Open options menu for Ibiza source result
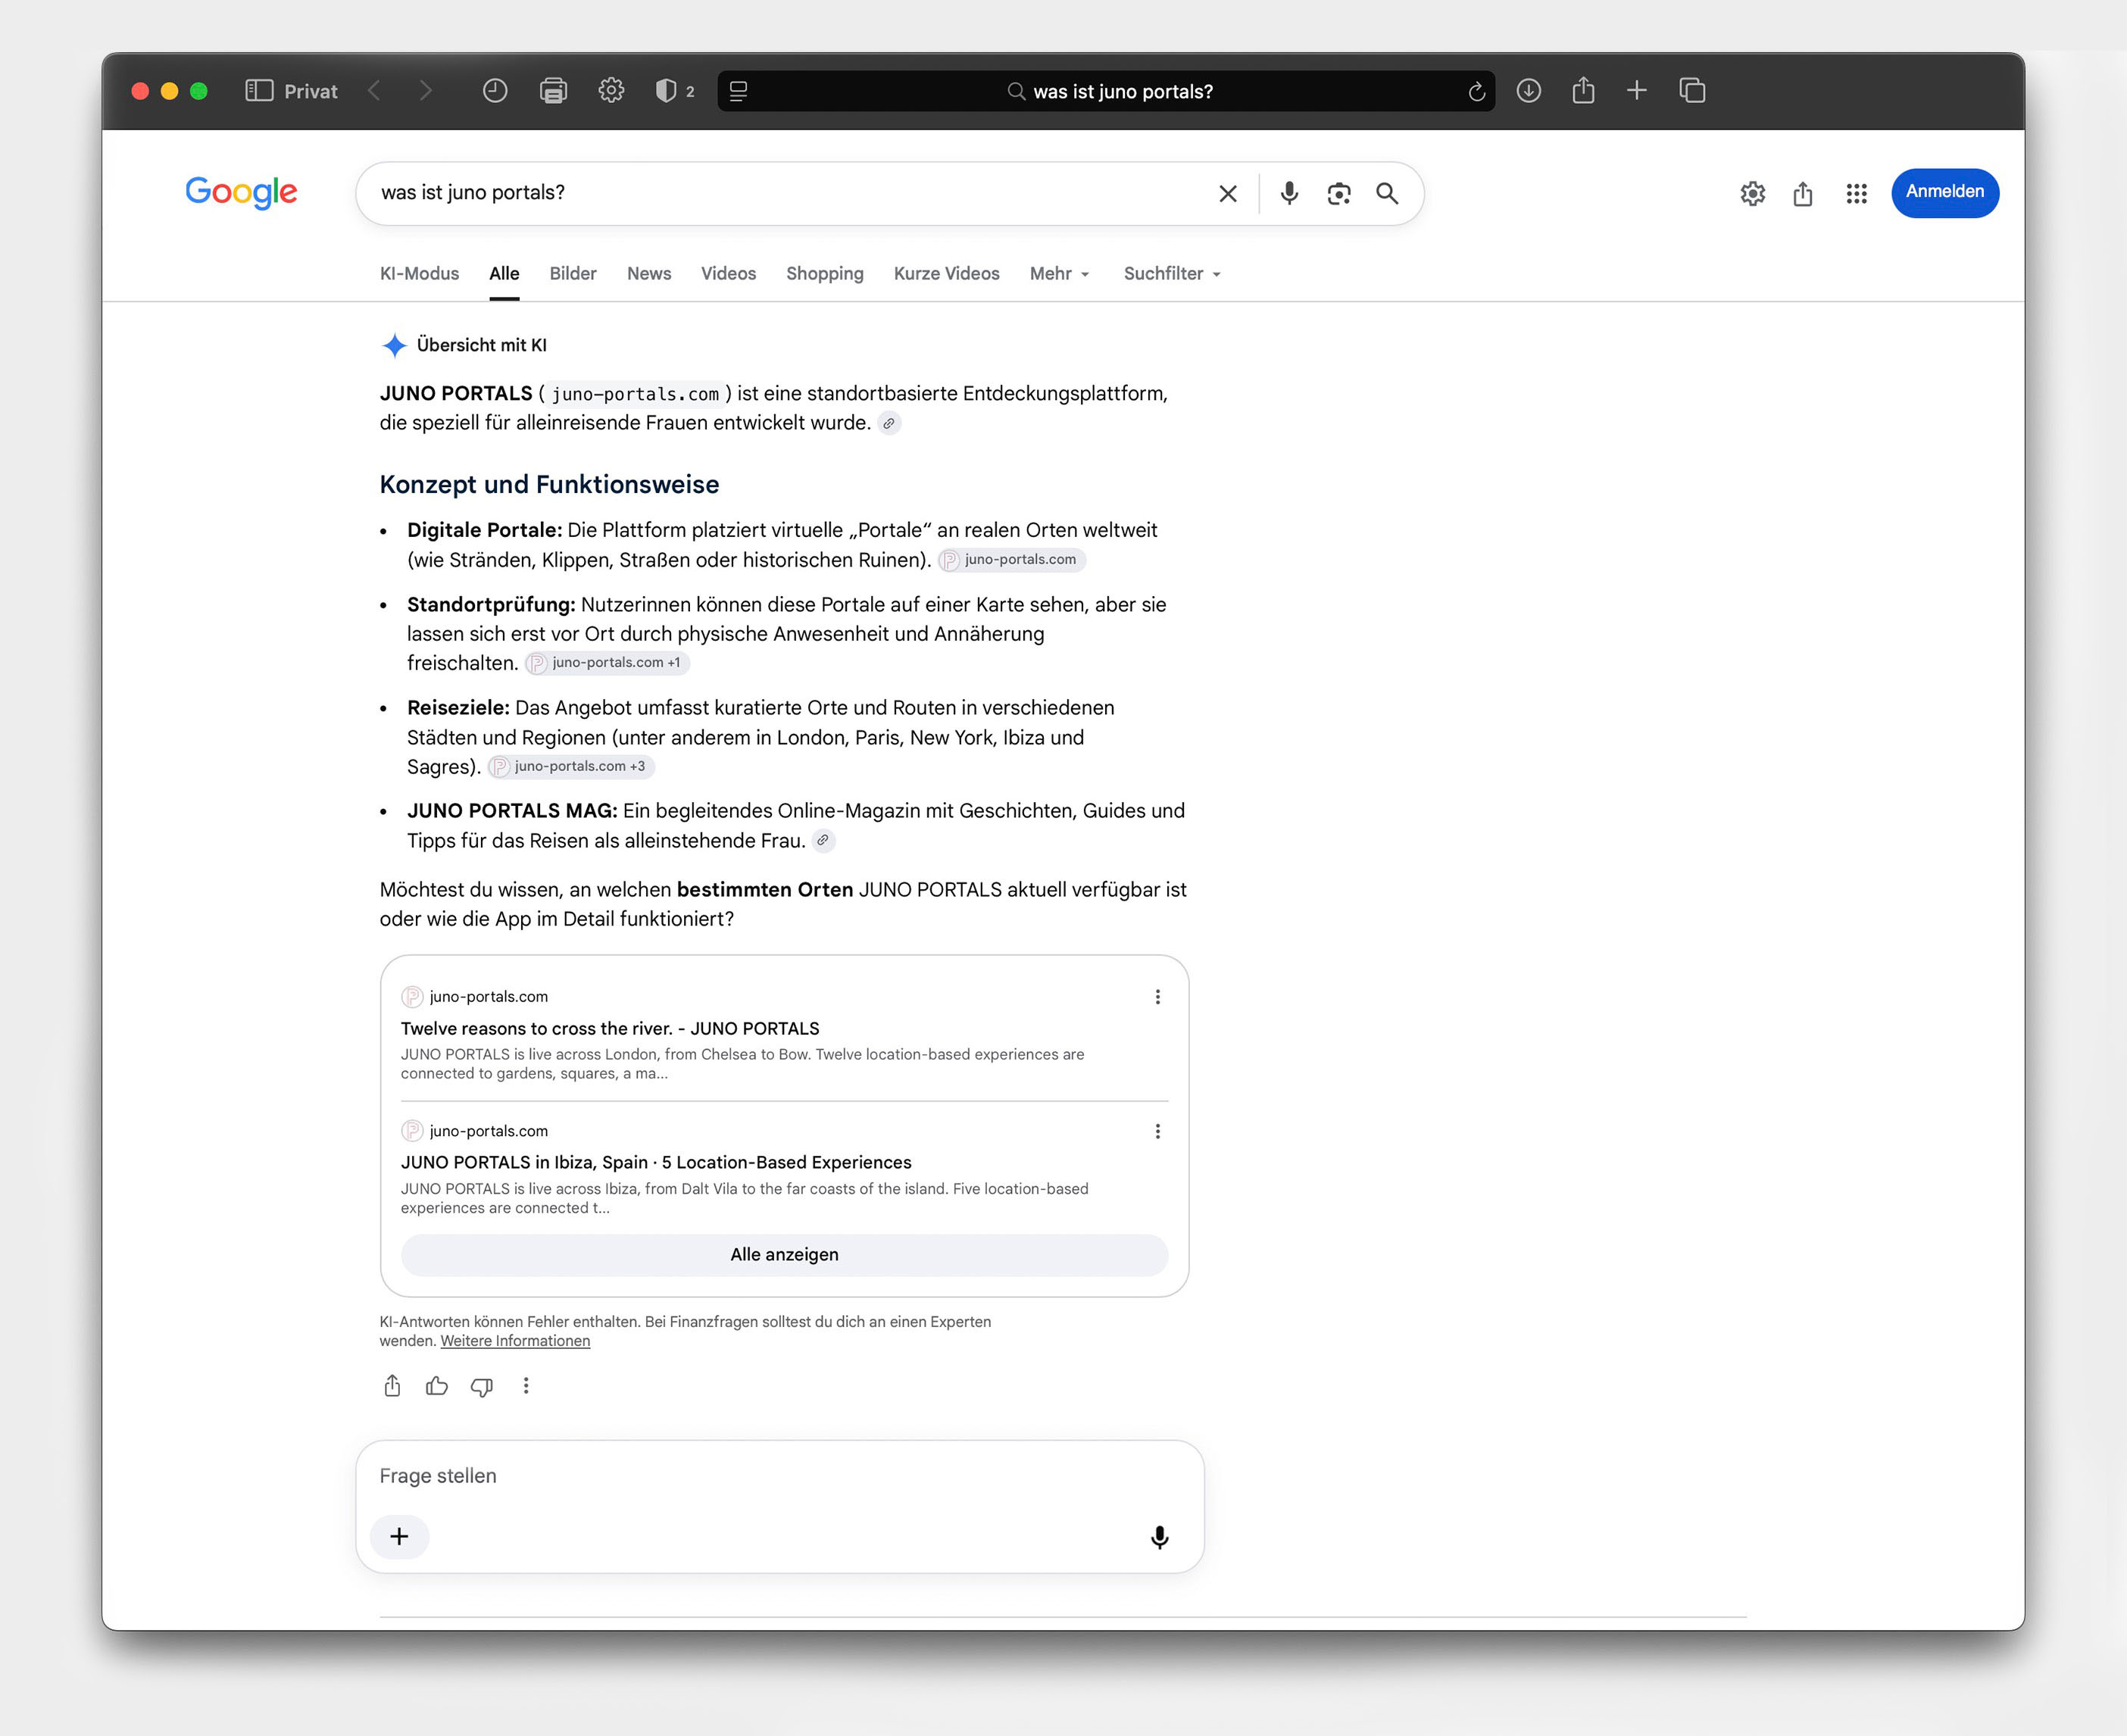Image resolution: width=2127 pixels, height=1736 pixels. click(x=1158, y=1131)
